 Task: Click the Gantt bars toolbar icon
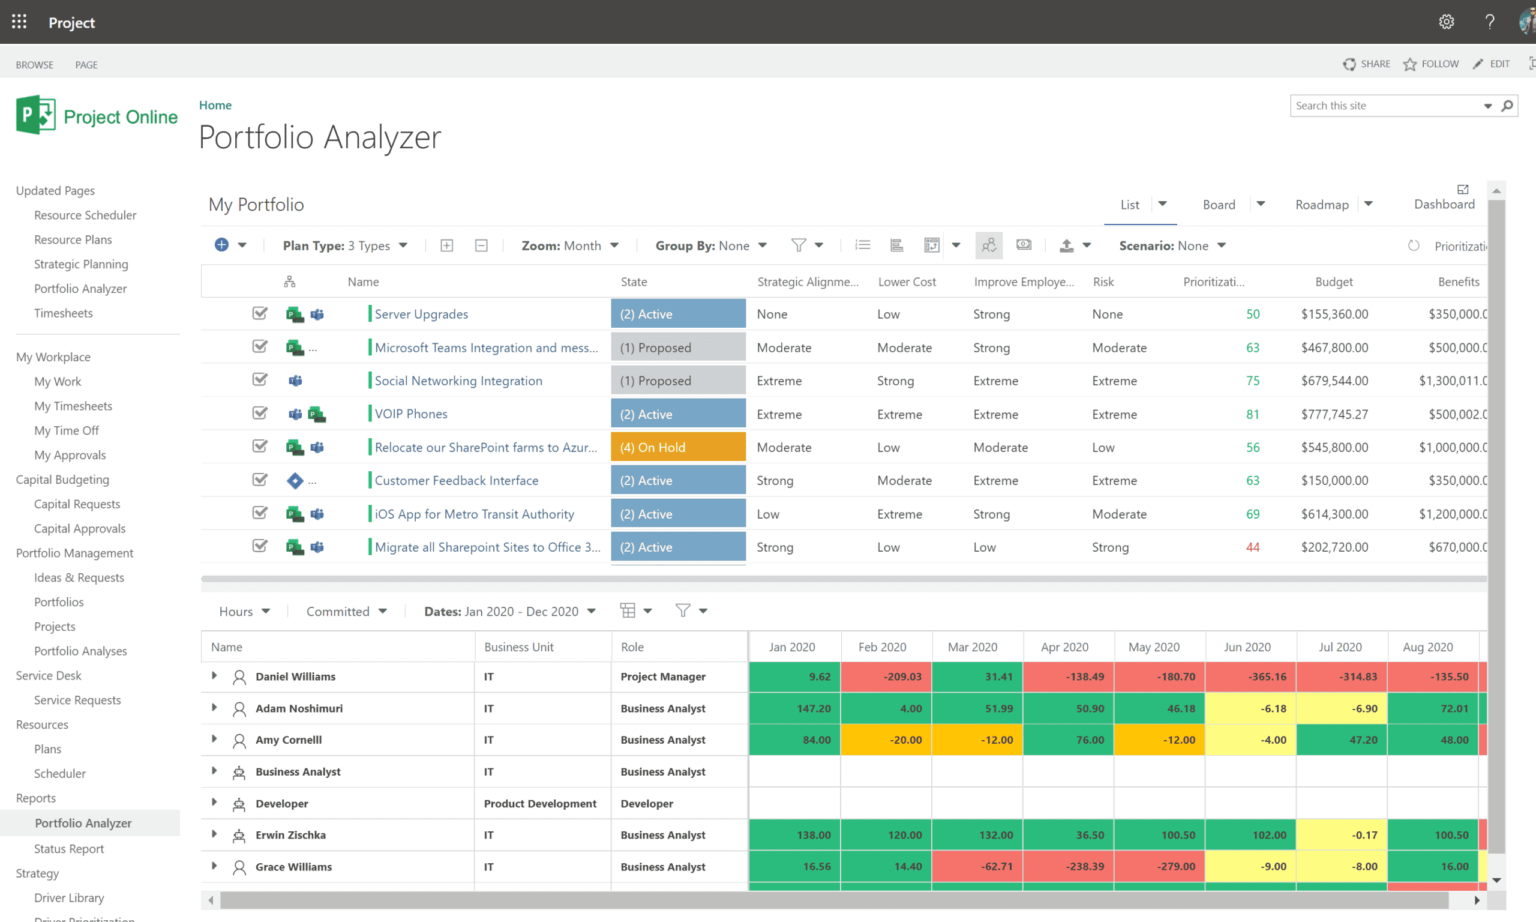point(897,245)
